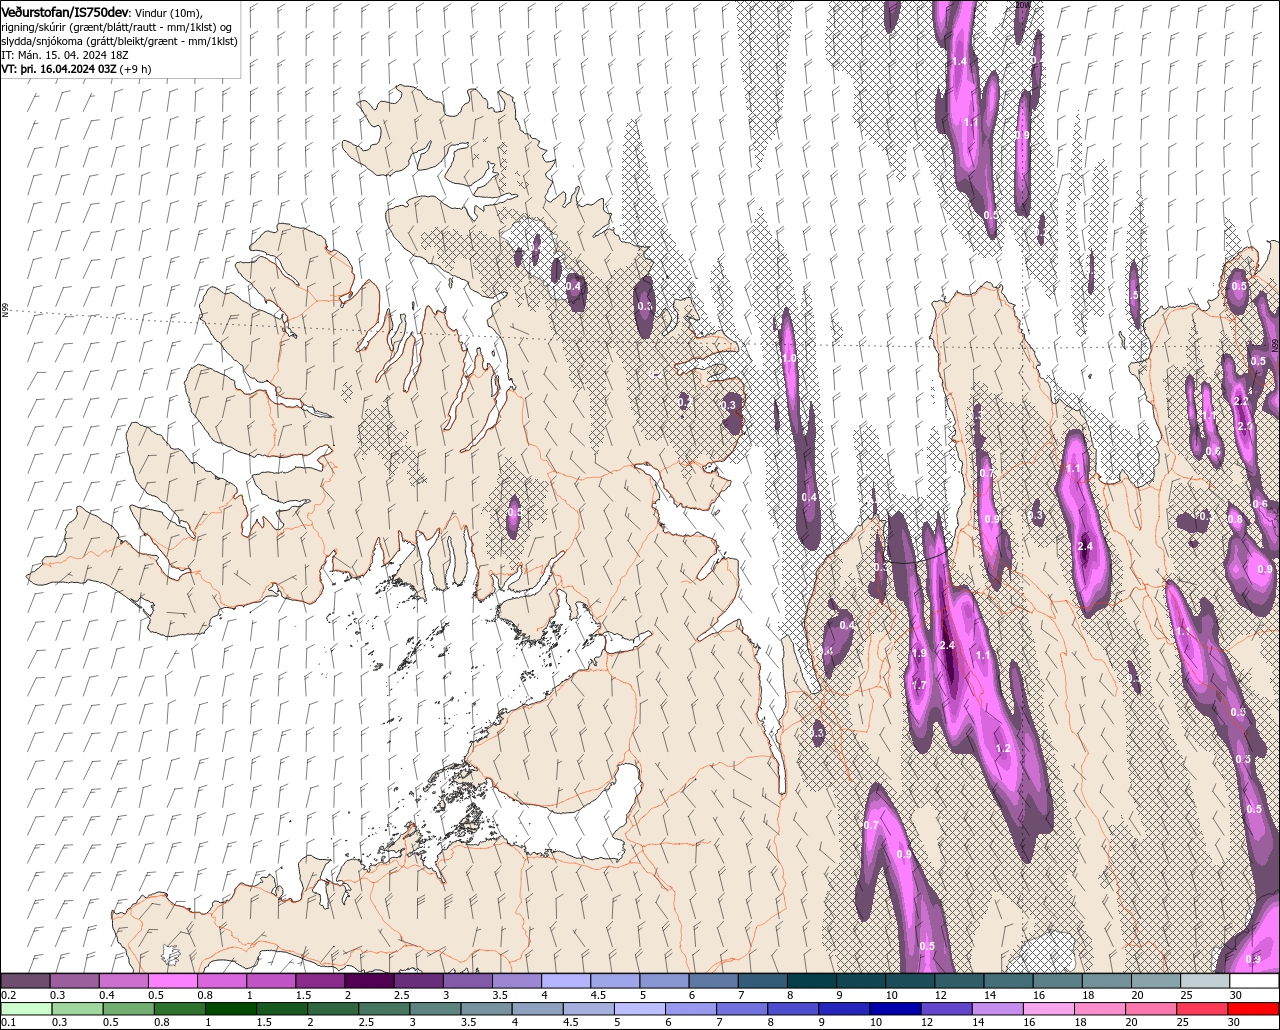Screen dimensions: 1280x1030
Task: Click the 'N99' latitude label at left edge
Action: pyautogui.click(x=5, y=311)
